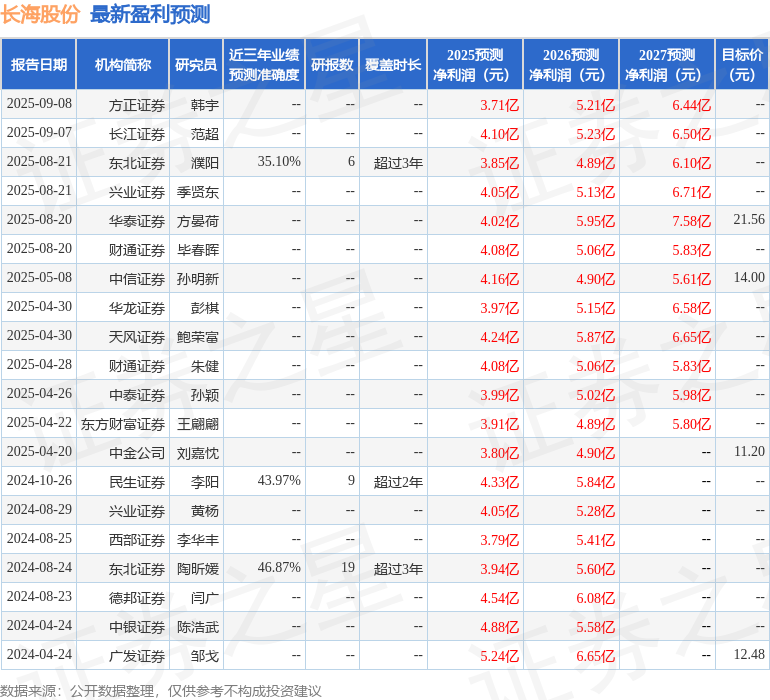Select the date 2024-08-29

tap(39, 509)
